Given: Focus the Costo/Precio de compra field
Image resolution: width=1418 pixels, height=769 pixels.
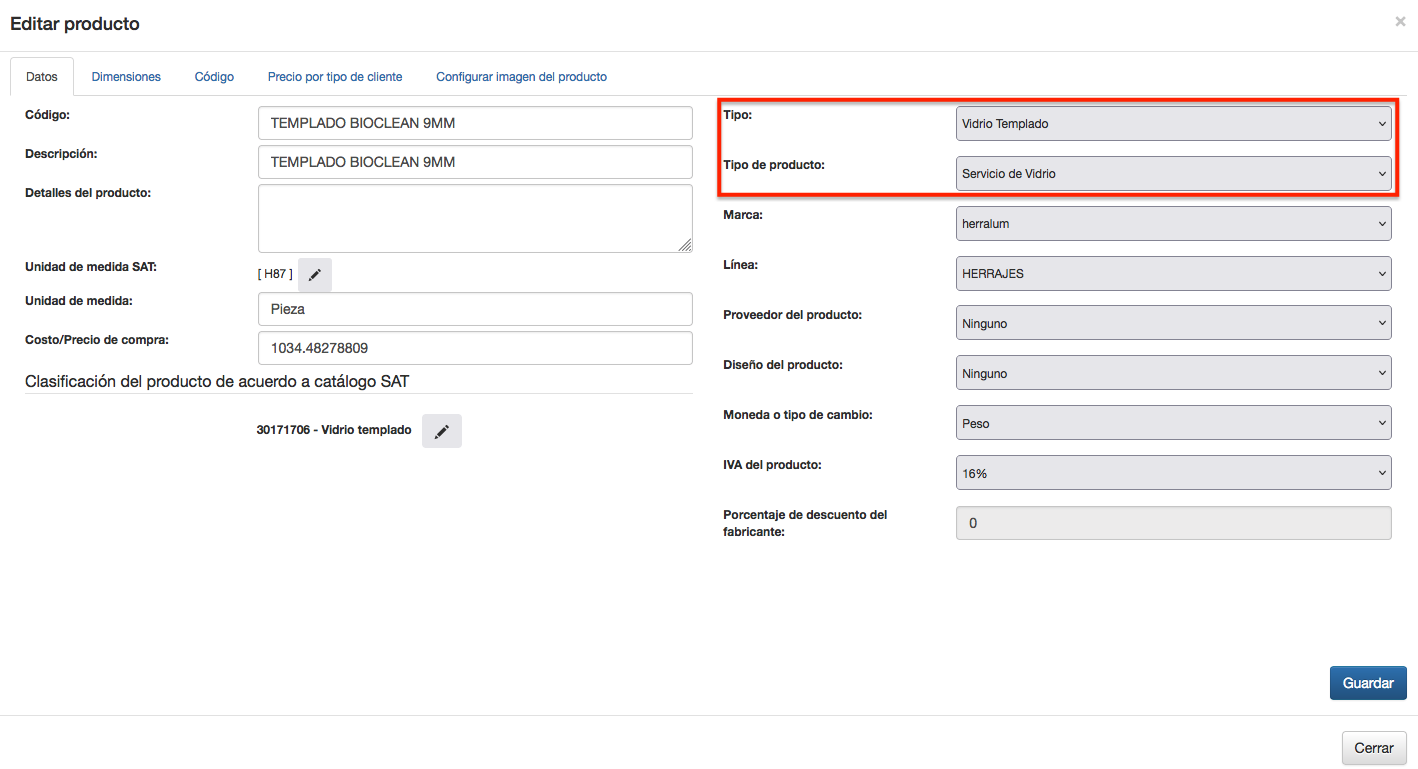Looking at the screenshot, I should tap(475, 348).
